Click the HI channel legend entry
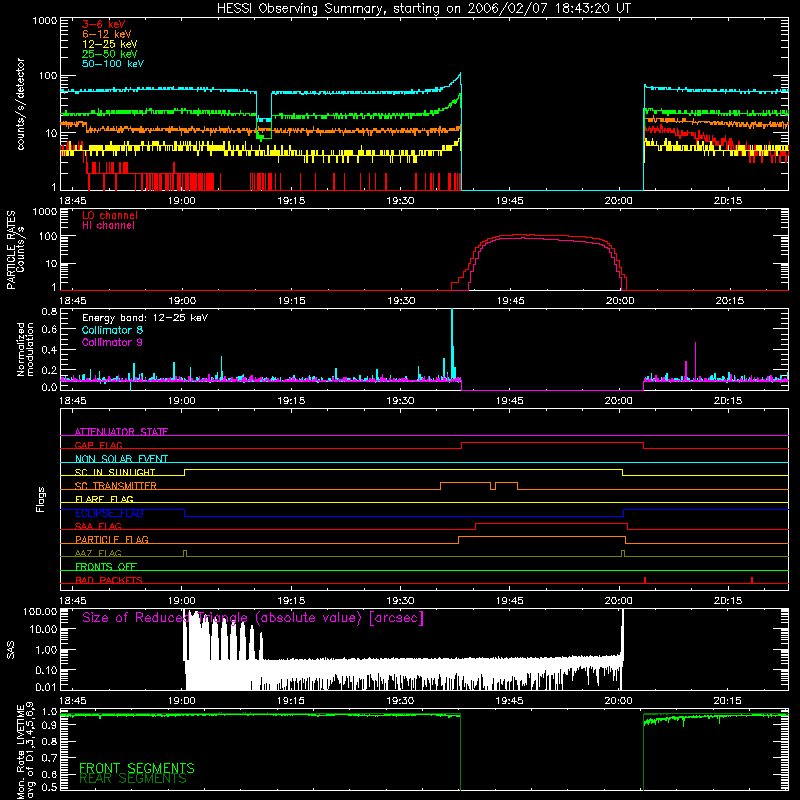The width and height of the screenshot is (800, 800). point(108,225)
